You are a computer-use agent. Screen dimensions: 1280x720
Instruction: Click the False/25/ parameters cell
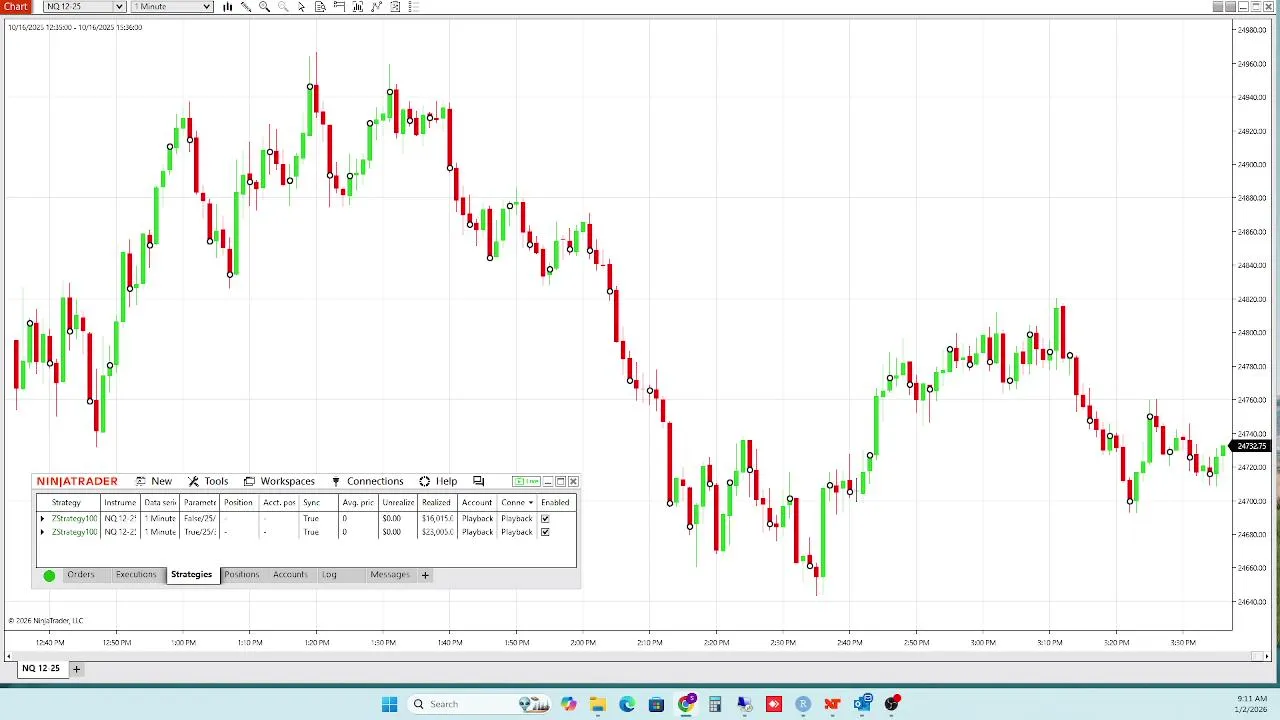199,518
